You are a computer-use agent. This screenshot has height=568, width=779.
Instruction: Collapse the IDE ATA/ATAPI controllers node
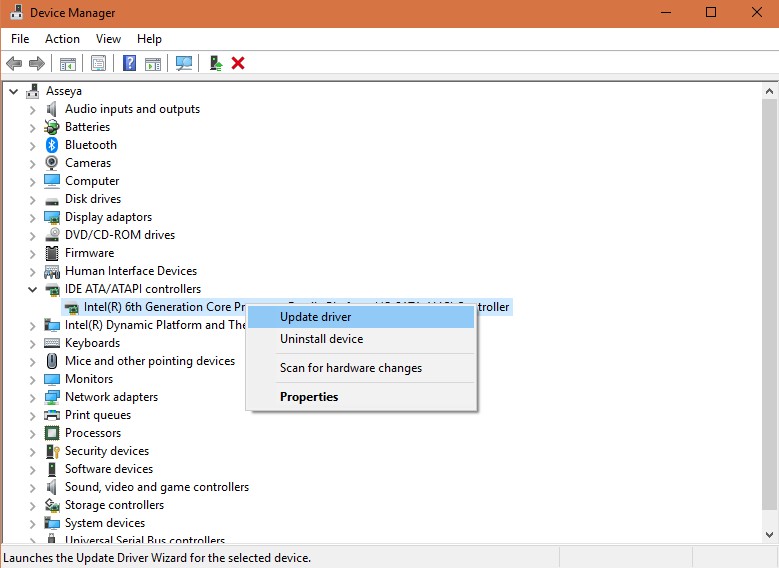tap(32, 289)
